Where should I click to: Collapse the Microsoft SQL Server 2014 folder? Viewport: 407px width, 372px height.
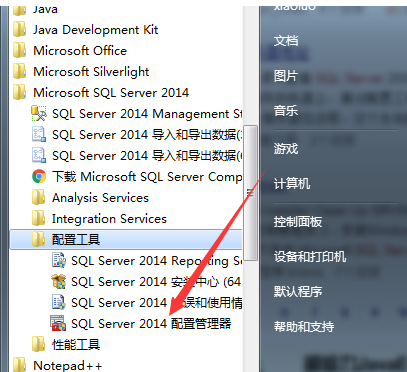[111, 93]
